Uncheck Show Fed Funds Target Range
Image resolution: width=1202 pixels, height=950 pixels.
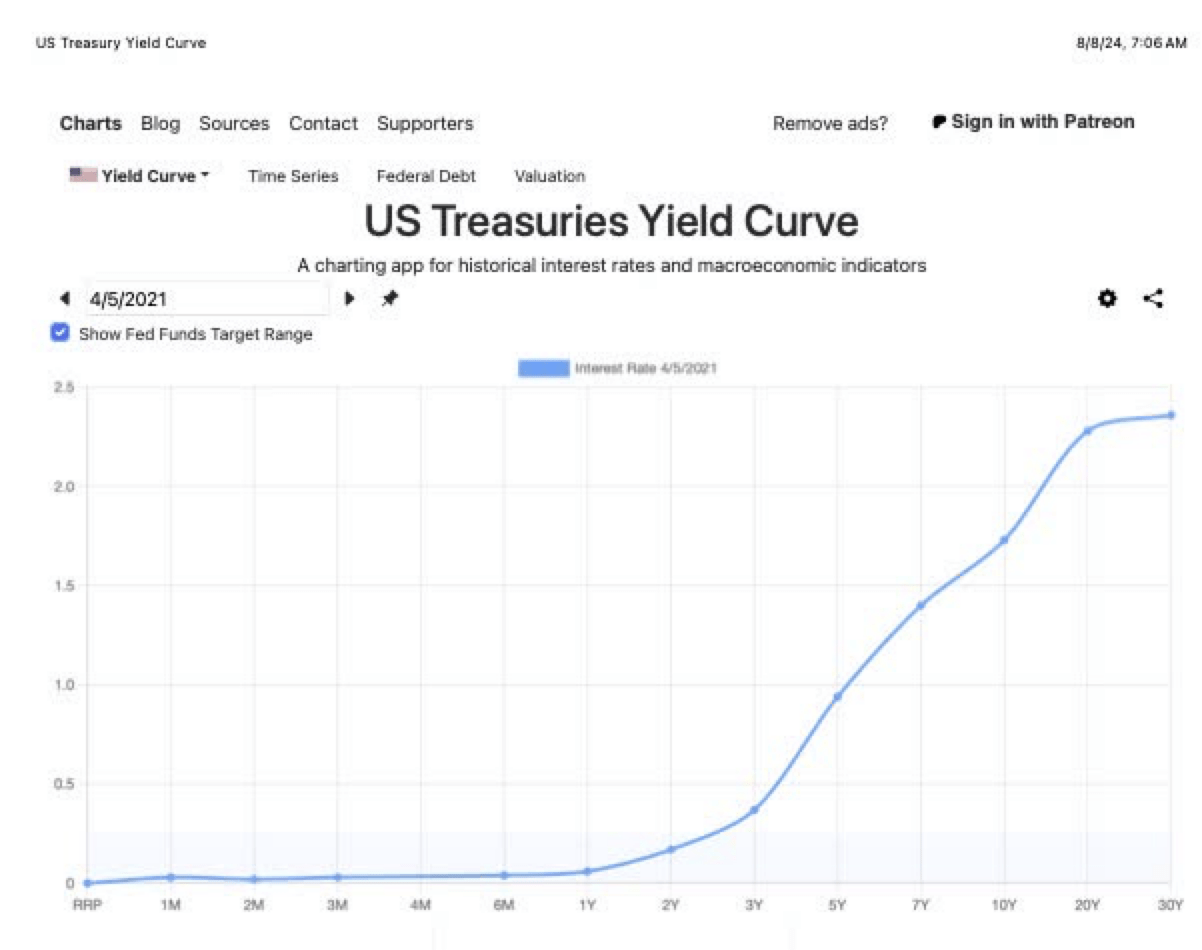coord(60,333)
